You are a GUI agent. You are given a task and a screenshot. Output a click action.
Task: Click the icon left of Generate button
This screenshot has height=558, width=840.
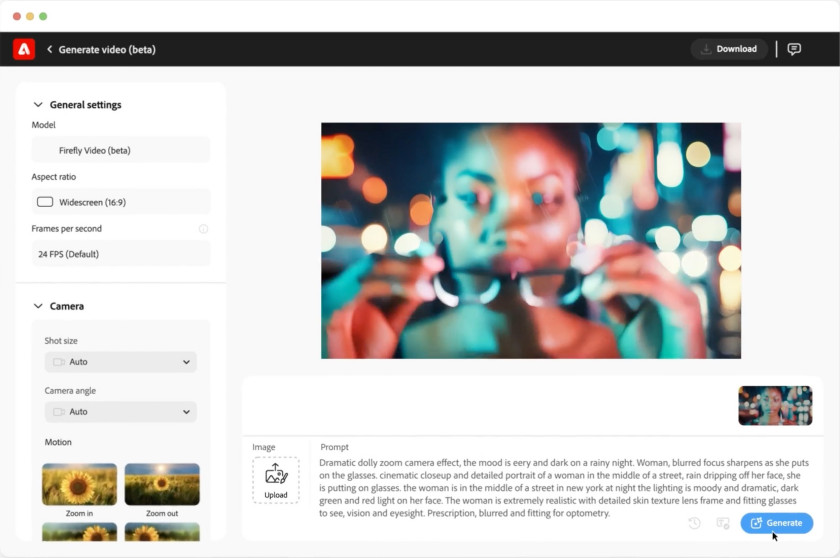[x=723, y=523]
